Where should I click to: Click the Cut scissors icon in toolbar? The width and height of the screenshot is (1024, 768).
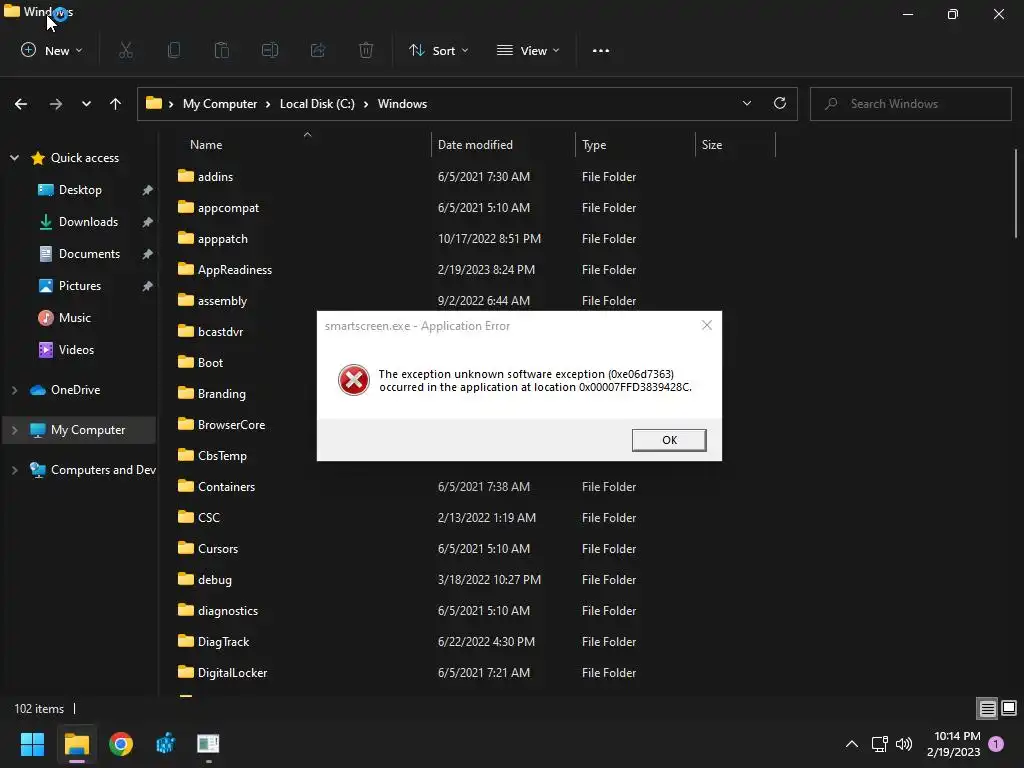pyautogui.click(x=126, y=50)
